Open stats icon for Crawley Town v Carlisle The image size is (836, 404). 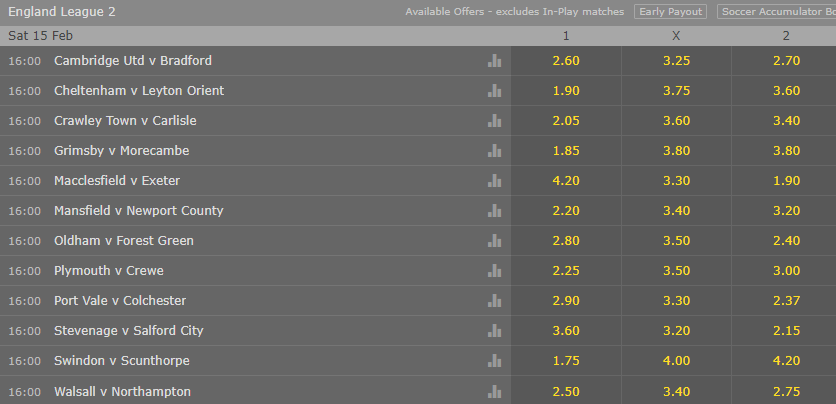tap(494, 120)
